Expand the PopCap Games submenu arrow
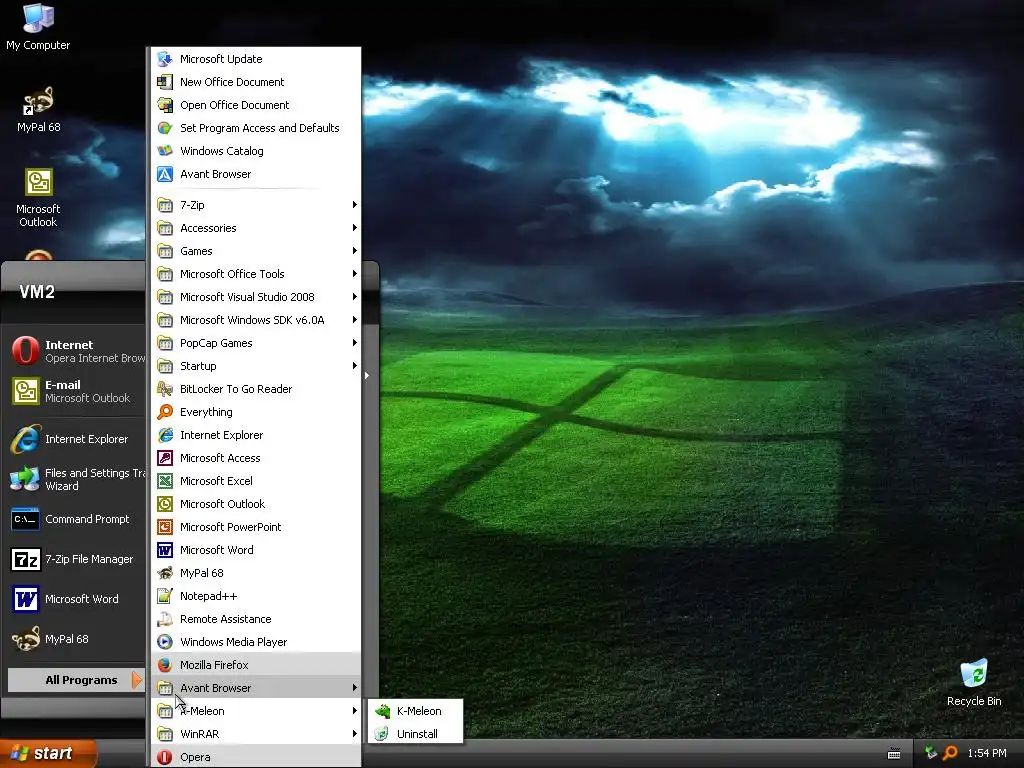 coord(355,343)
